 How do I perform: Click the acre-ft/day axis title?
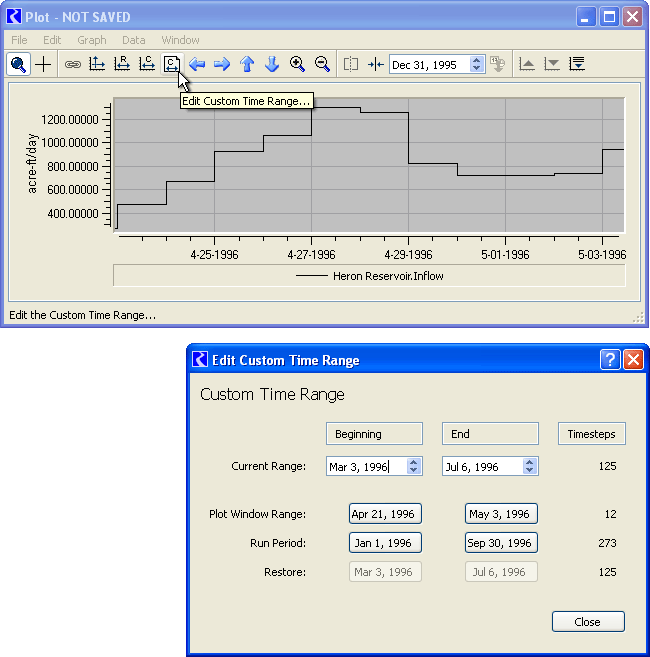pyautogui.click(x=32, y=164)
